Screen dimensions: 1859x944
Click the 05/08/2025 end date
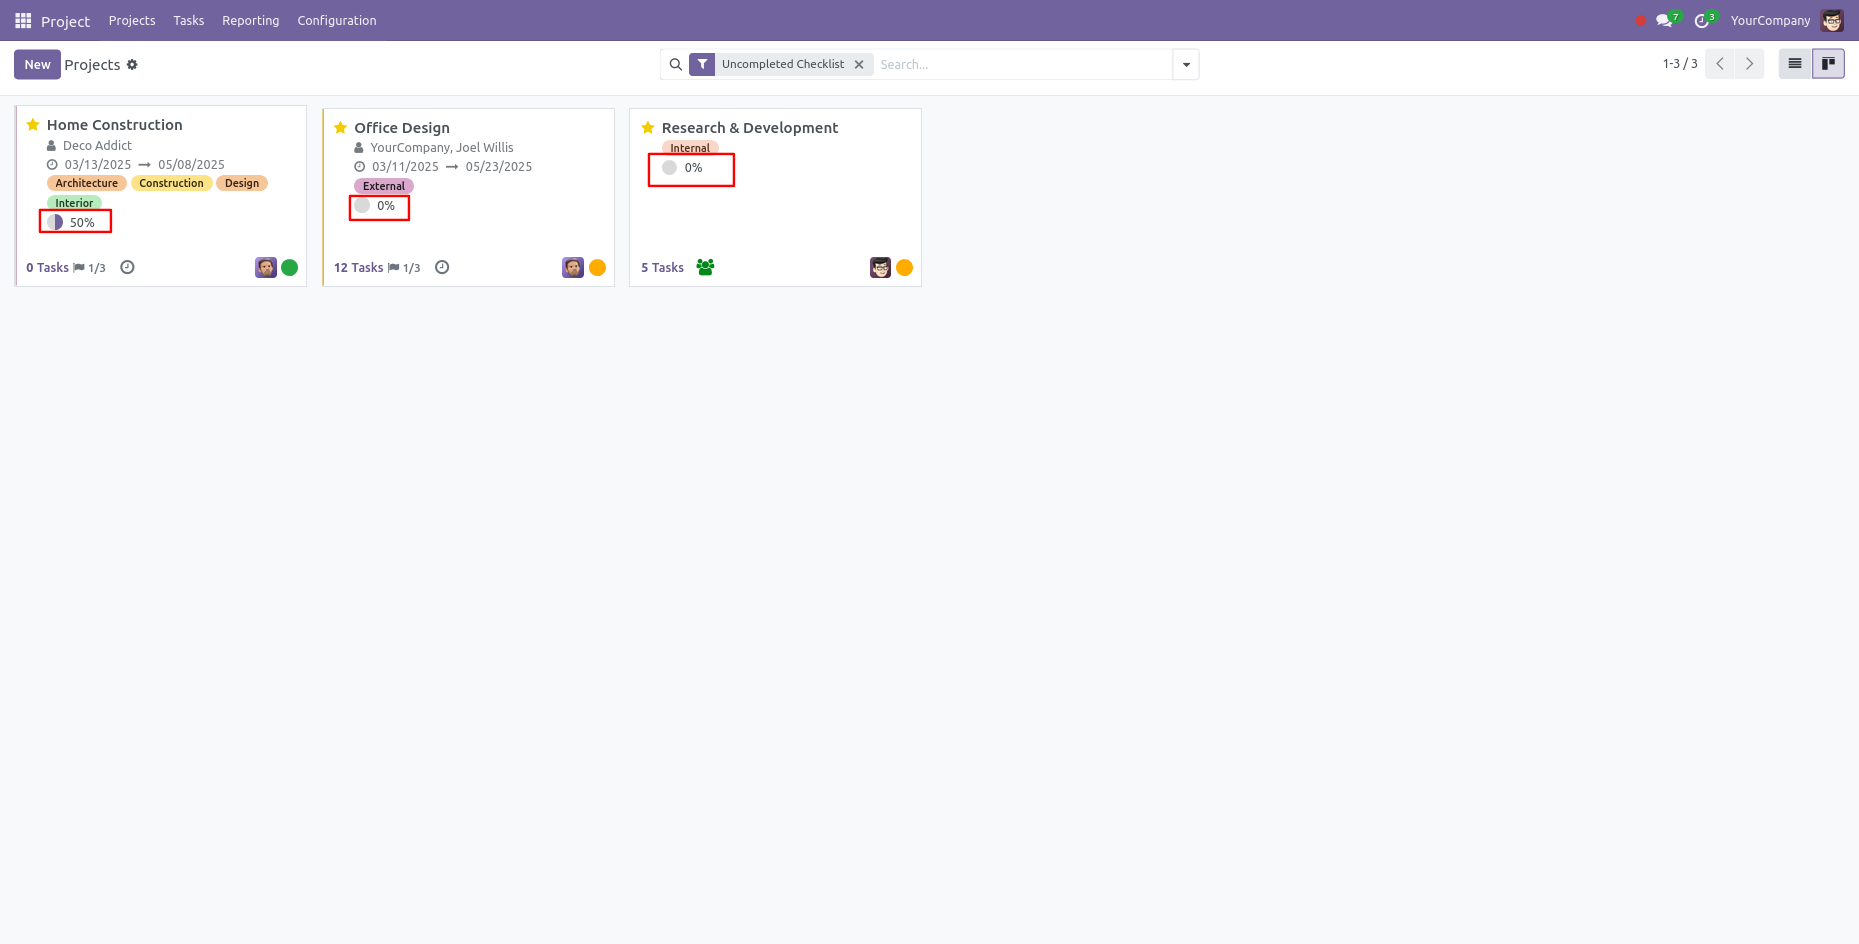[x=191, y=165]
